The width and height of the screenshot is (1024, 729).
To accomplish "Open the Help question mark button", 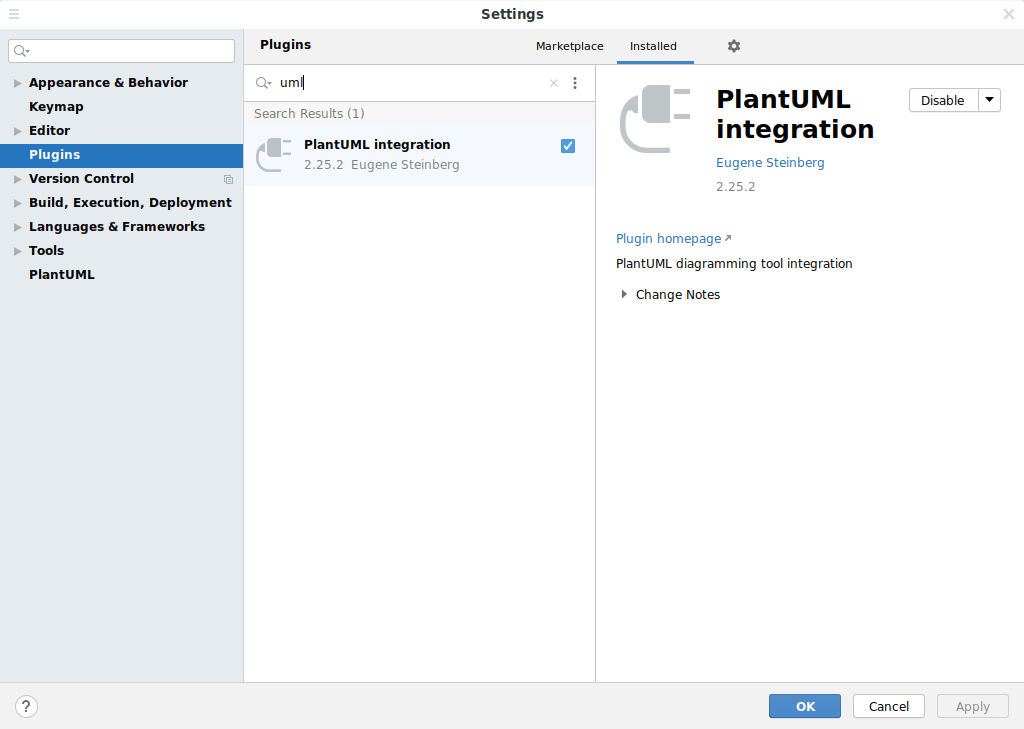I will [x=26, y=706].
